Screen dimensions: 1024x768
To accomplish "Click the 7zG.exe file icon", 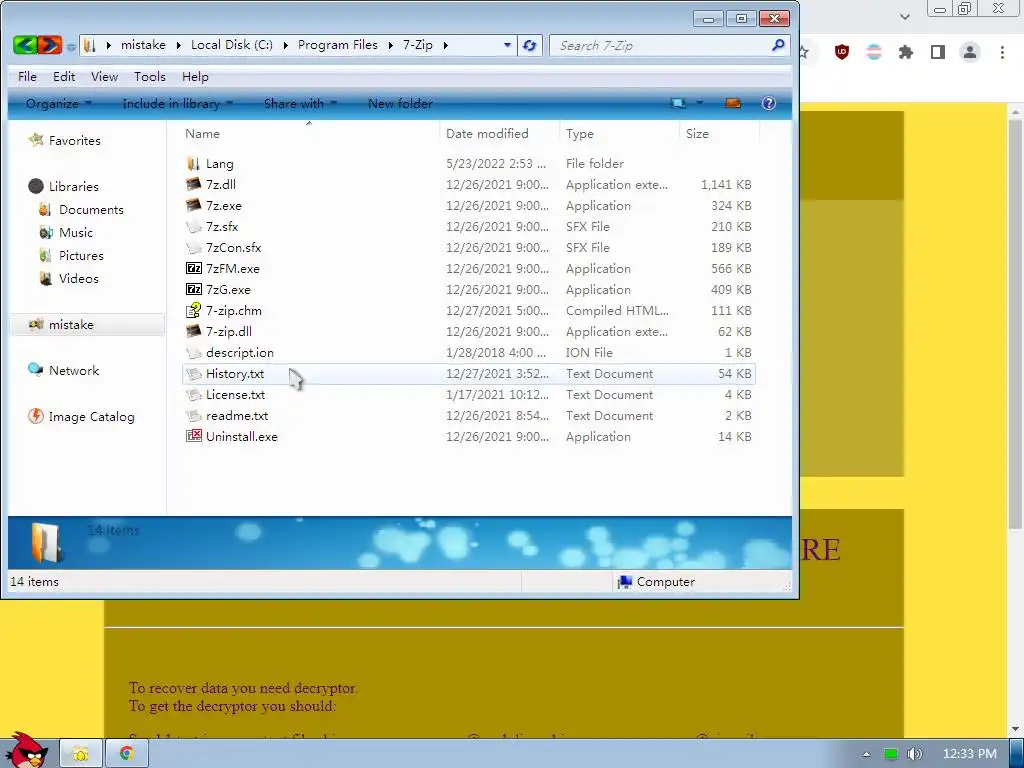I will (x=193, y=289).
